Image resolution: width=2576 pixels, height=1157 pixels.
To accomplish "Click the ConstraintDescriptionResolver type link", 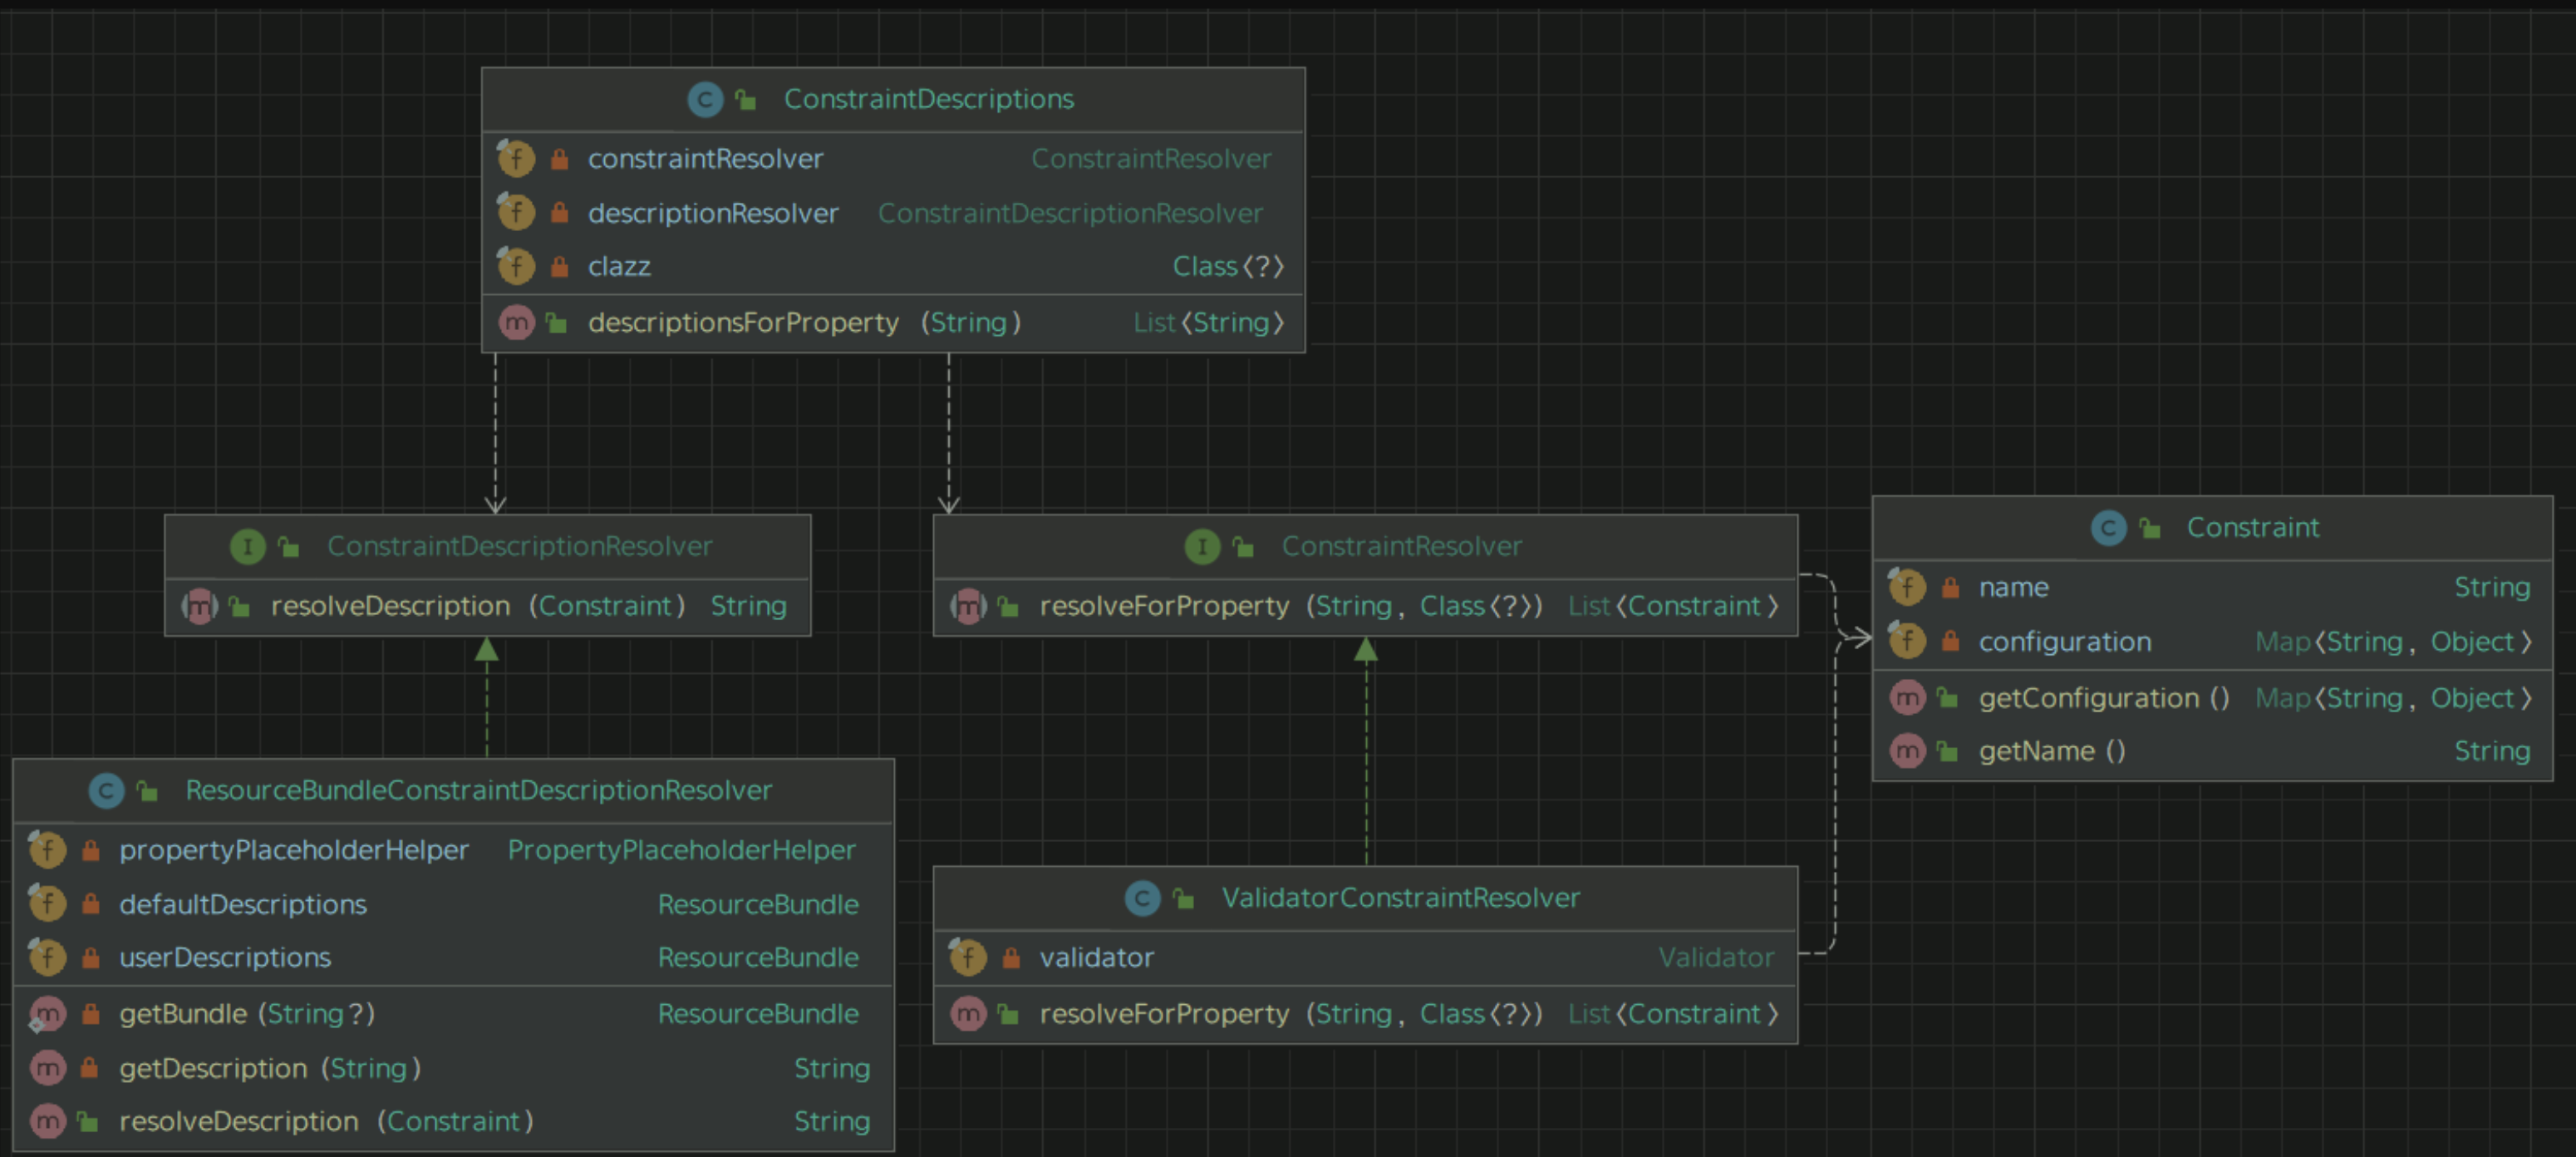I will [x=1070, y=213].
